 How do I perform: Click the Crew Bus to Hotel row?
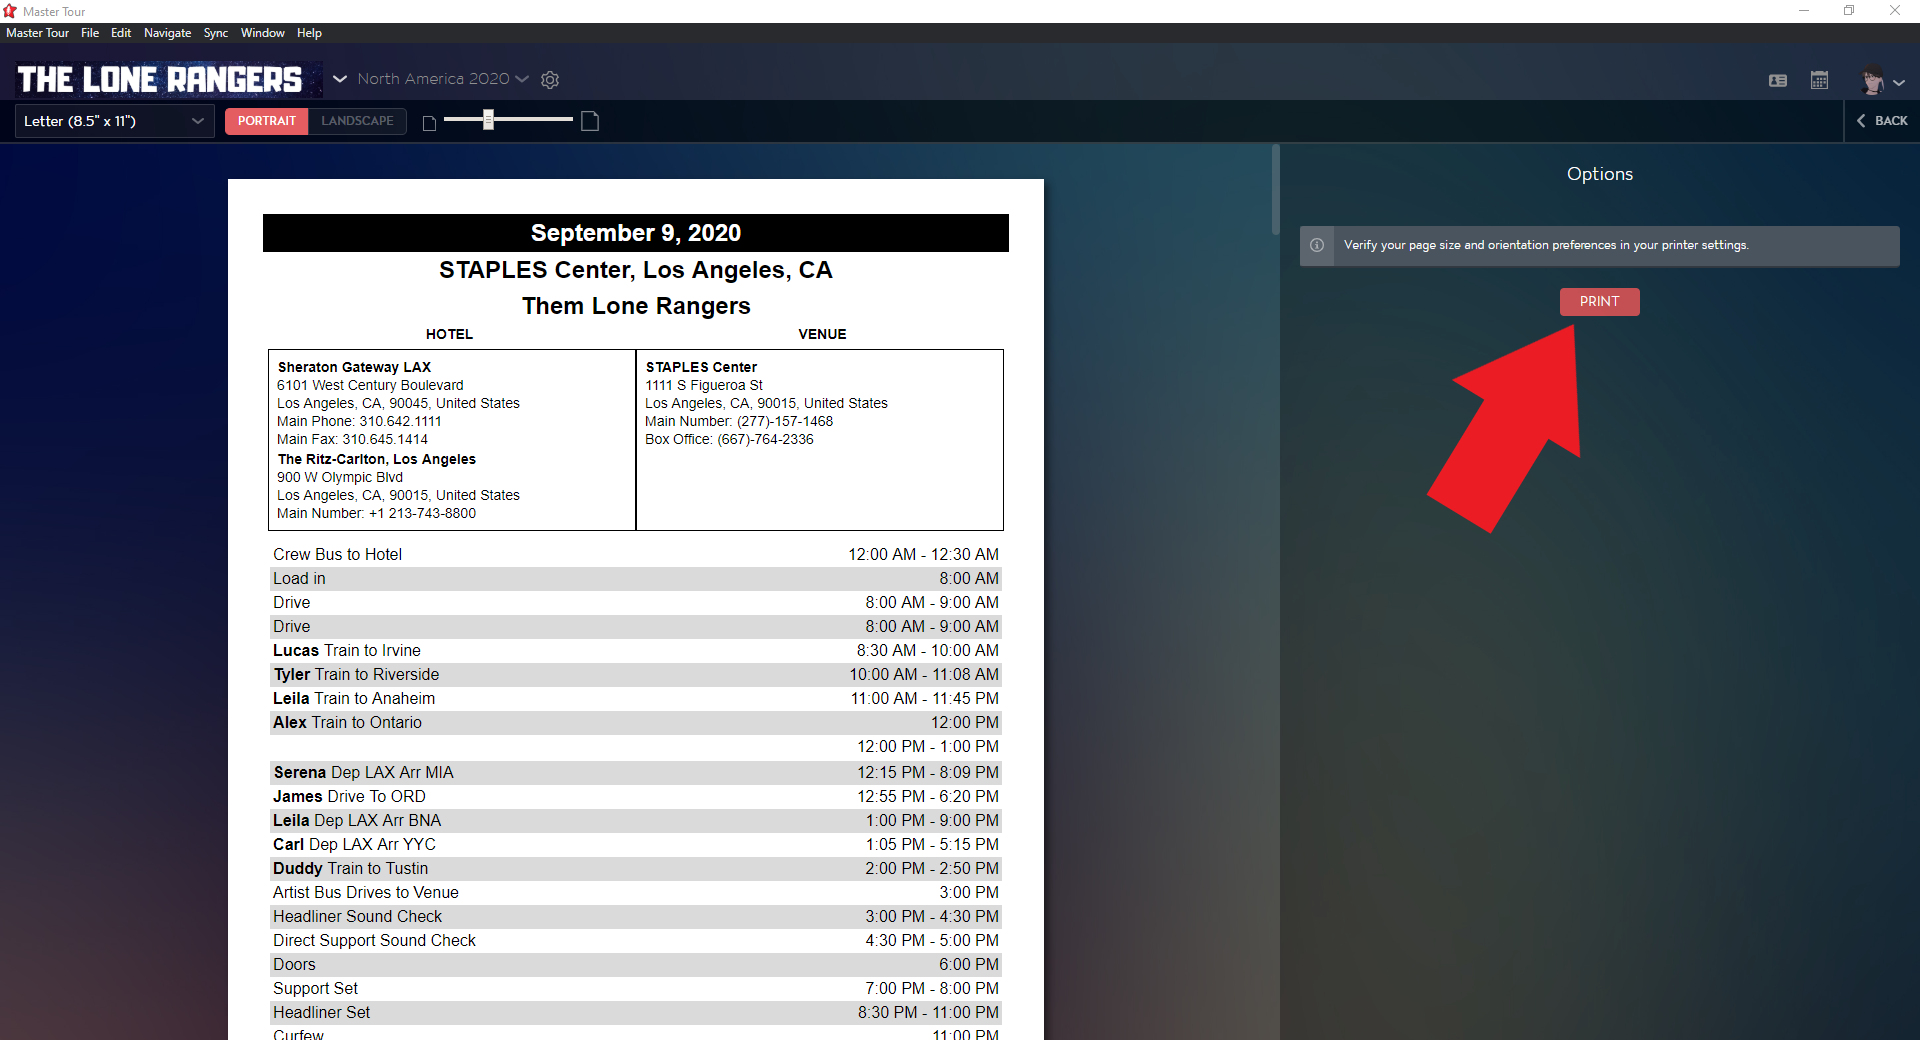pyautogui.click(x=636, y=554)
